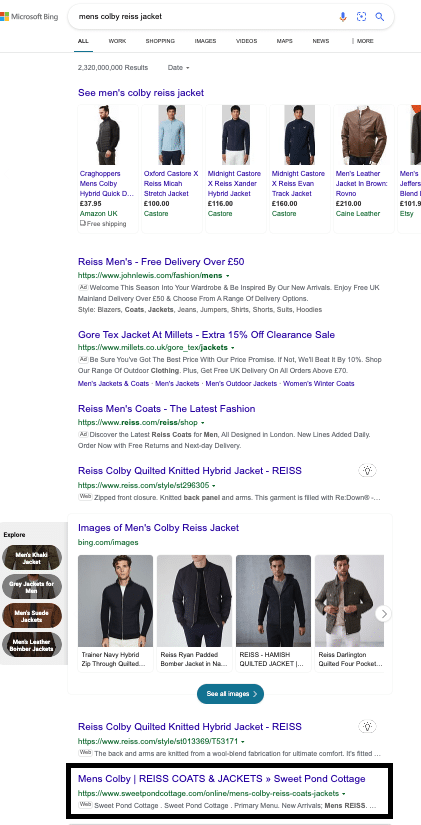
Task: Expand johnlewis.com URL dropdown arrow
Action: (x=227, y=276)
